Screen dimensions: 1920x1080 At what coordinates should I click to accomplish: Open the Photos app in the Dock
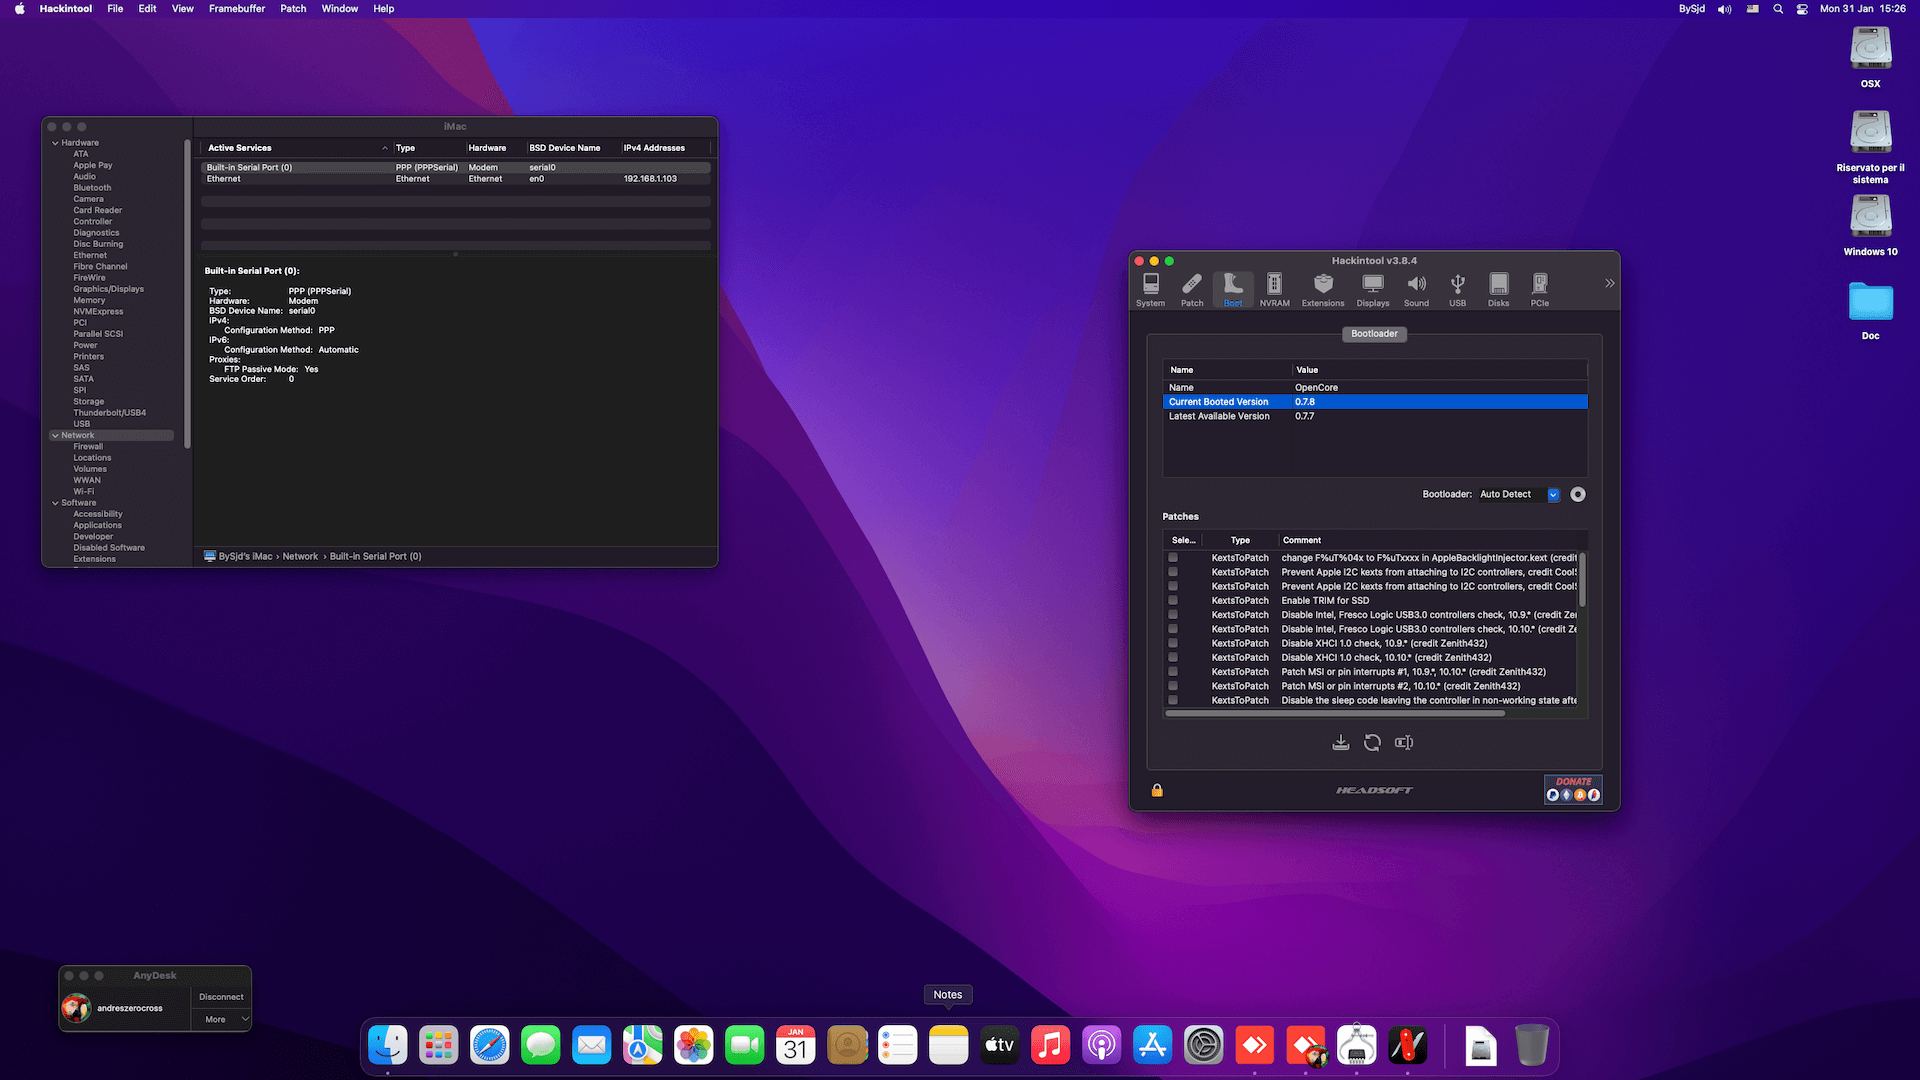[694, 1046]
